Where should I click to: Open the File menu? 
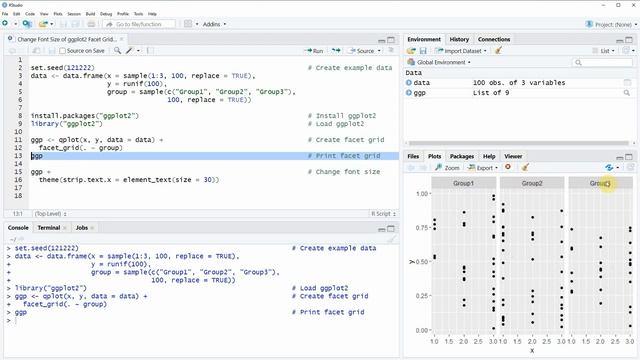tap(5, 14)
